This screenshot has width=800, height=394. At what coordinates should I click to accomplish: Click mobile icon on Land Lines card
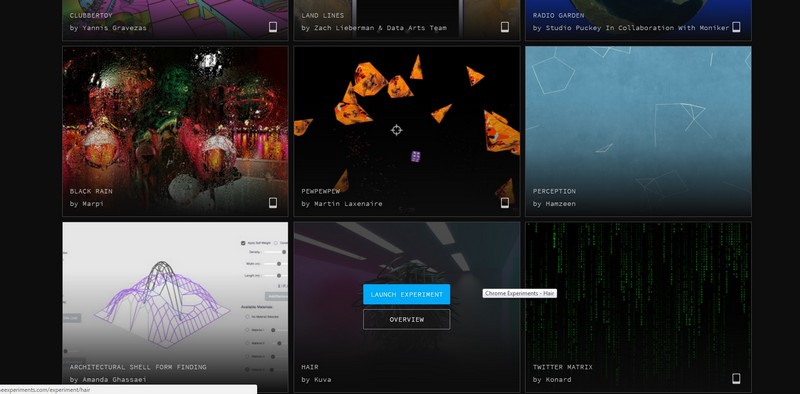tap(505, 27)
